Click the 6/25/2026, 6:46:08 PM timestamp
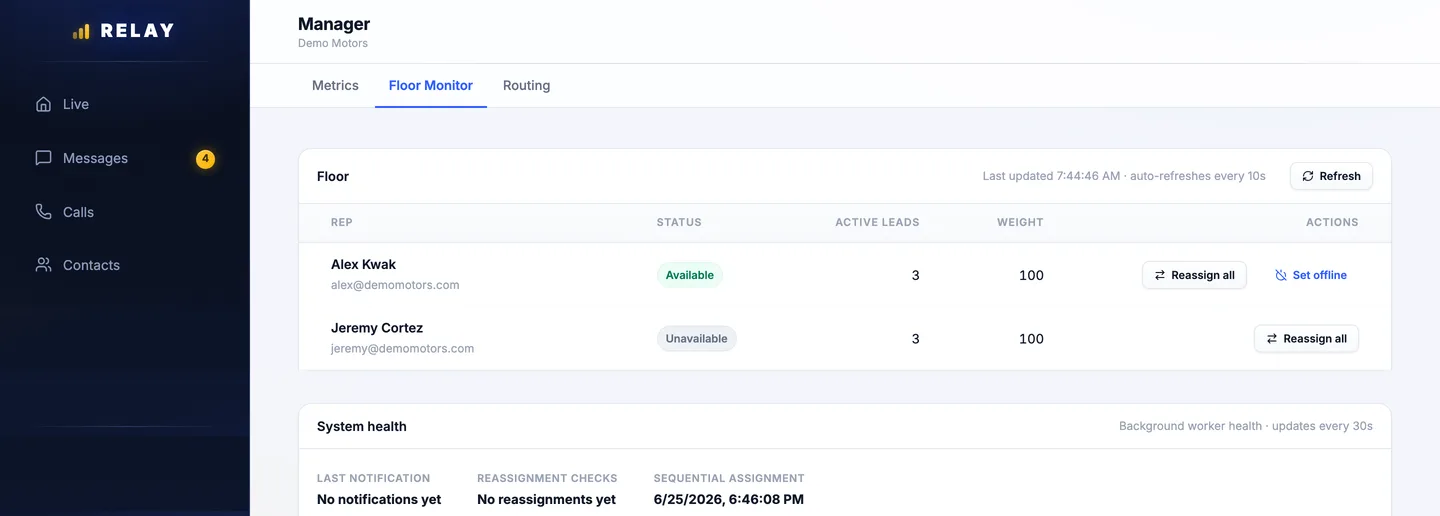Viewport: 1440px width, 516px height. tap(729, 499)
